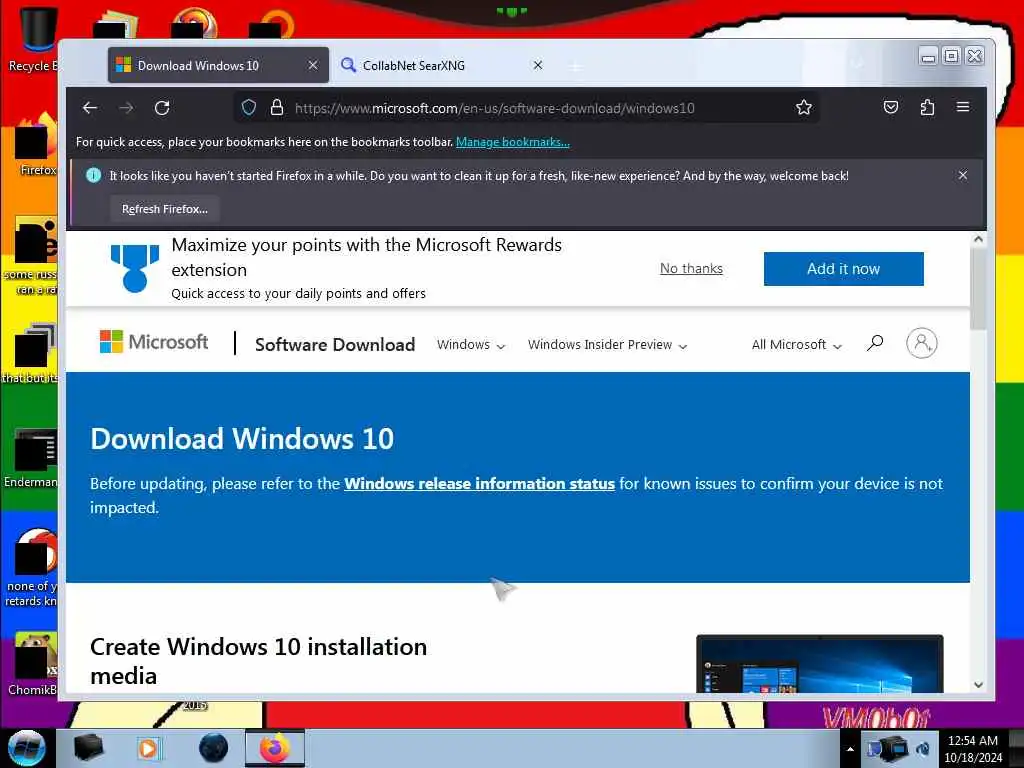Save page to Pocket icon
This screenshot has width=1024, height=768.
pos(891,107)
